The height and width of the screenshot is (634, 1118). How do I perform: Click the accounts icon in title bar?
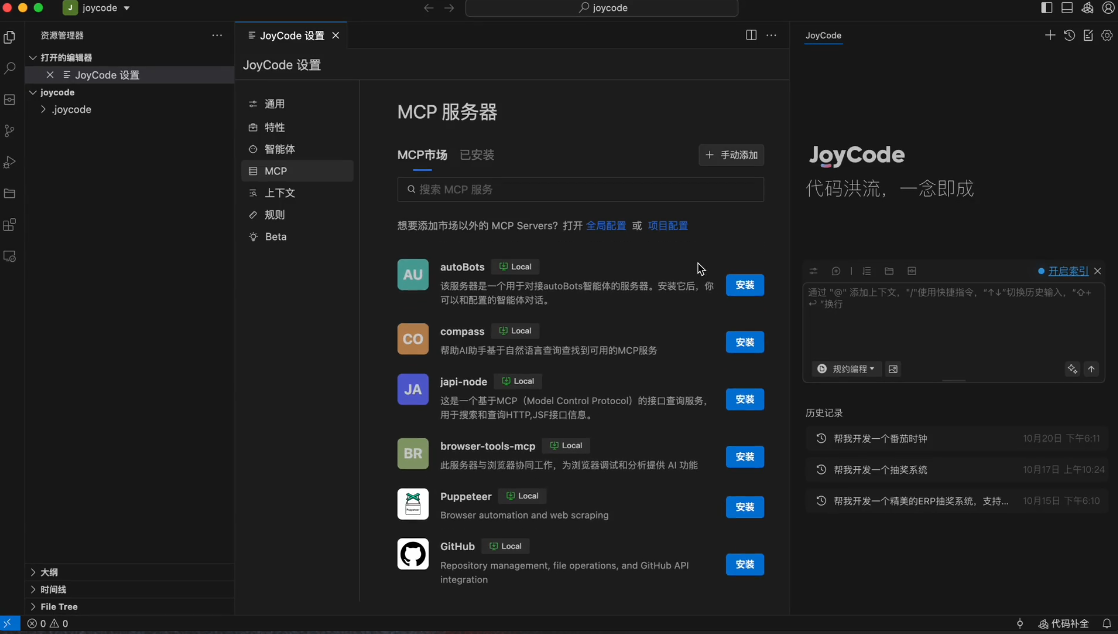click(1108, 8)
